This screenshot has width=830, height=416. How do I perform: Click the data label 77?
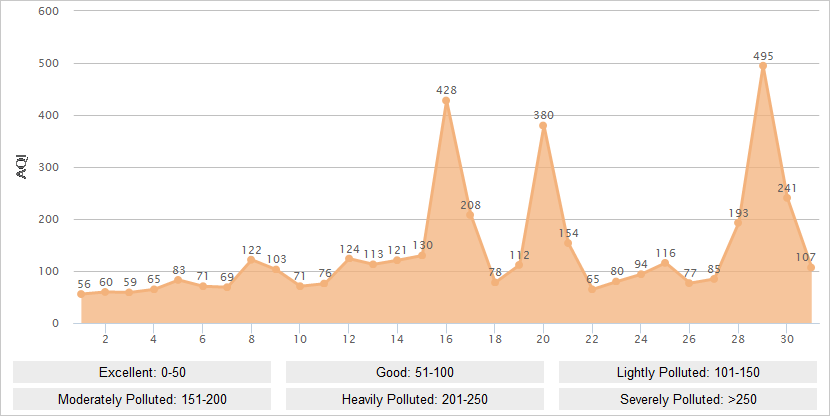(x=690, y=273)
